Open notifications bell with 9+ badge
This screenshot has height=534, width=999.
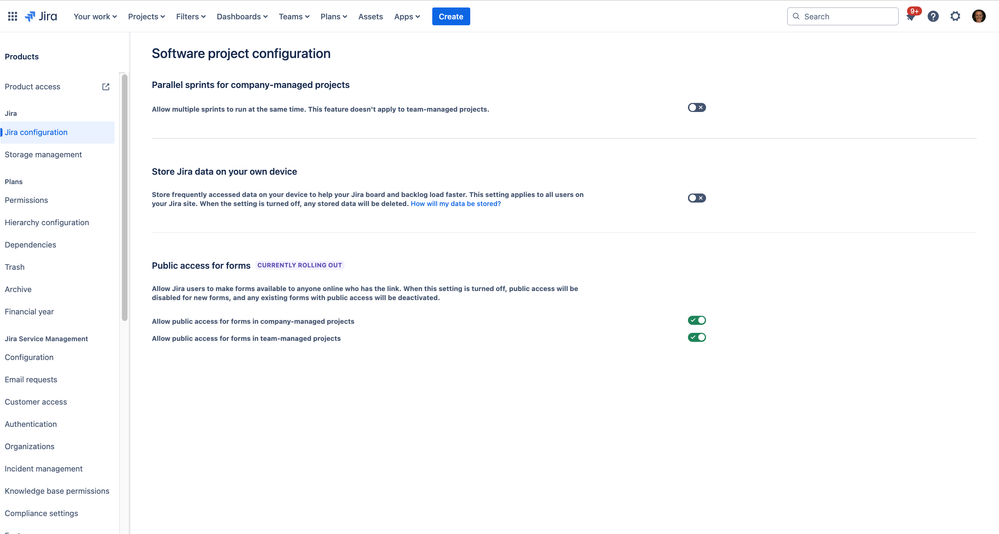click(x=912, y=16)
